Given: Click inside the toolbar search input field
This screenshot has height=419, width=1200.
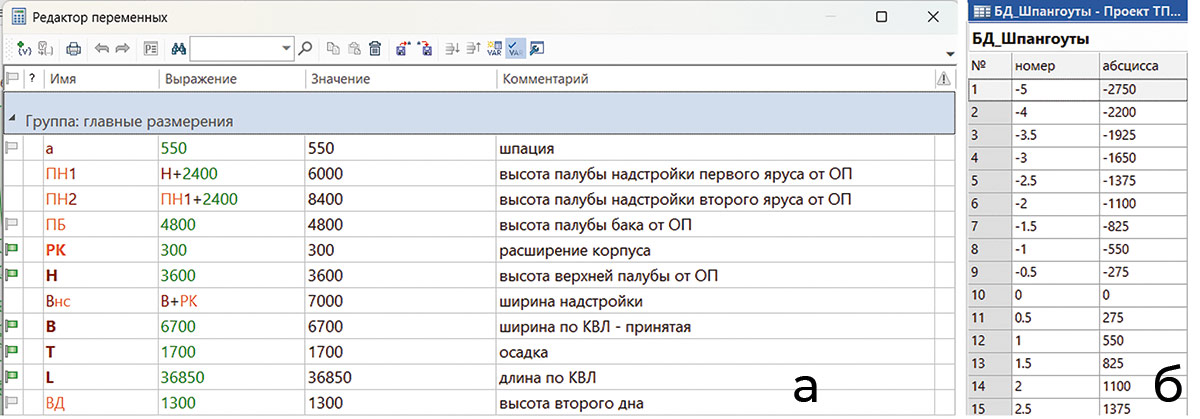Looking at the screenshot, I should pyautogui.click(x=234, y=48).
